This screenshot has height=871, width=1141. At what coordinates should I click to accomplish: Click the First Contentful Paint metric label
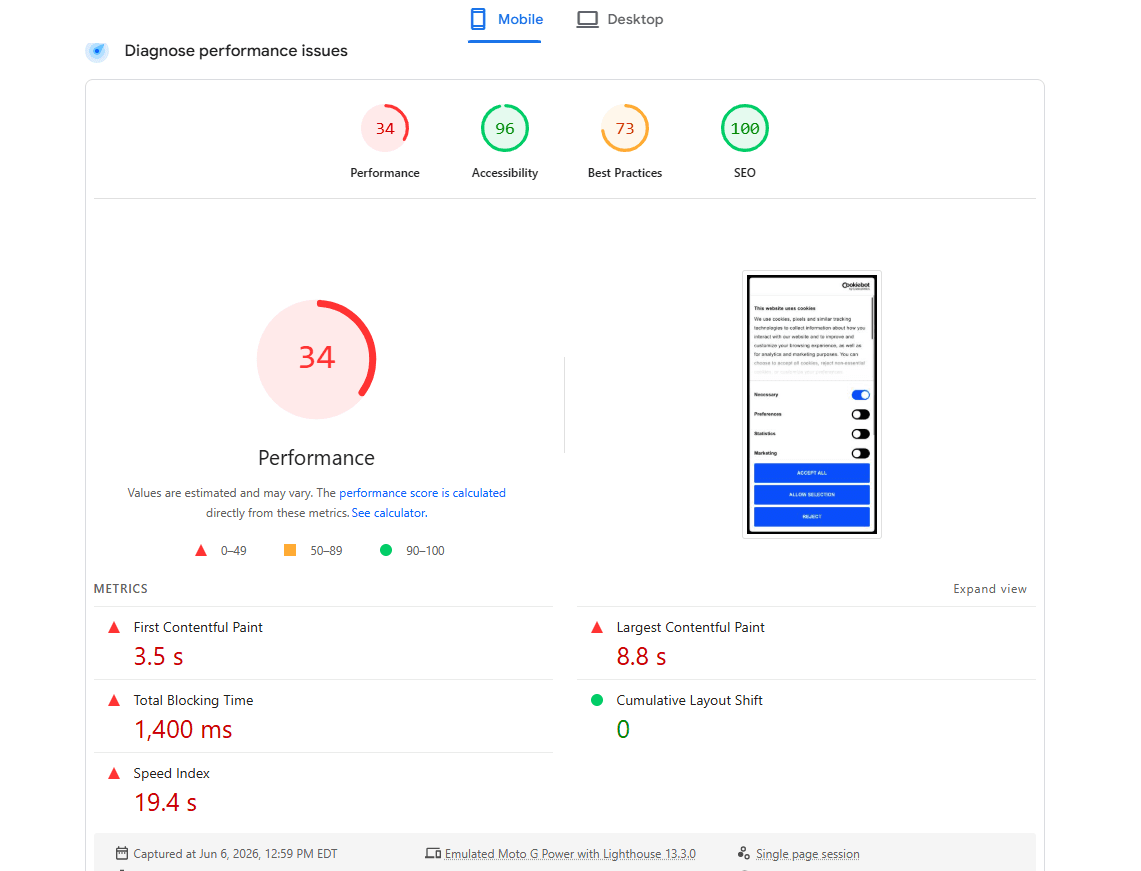(x=198, y=627)
